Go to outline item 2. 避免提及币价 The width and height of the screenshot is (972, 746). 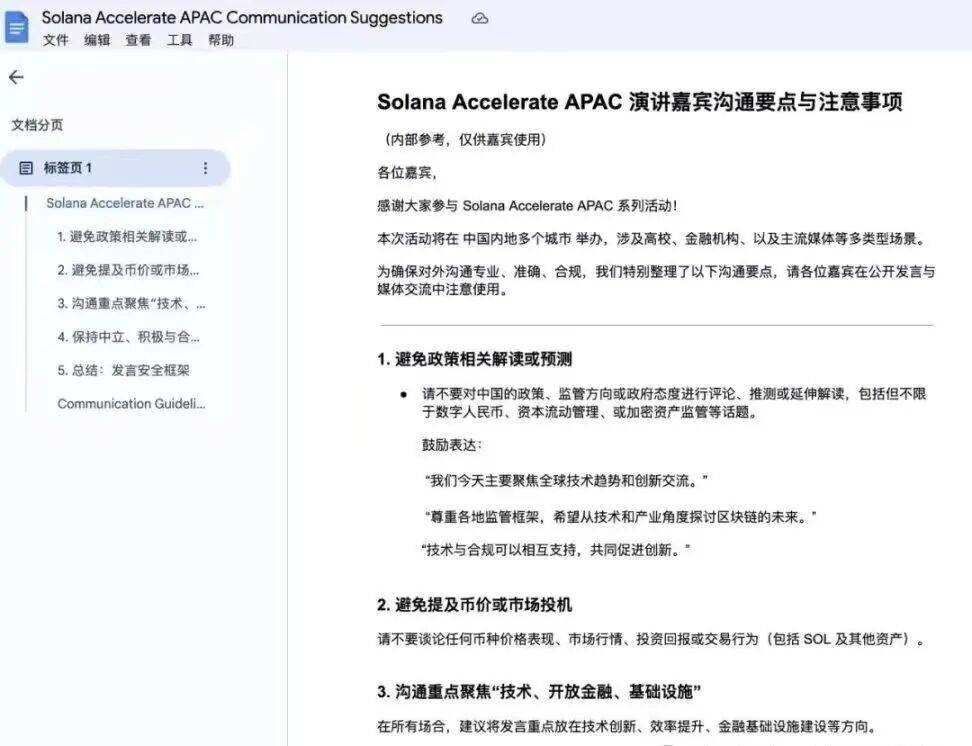click(x=128, y=270)
